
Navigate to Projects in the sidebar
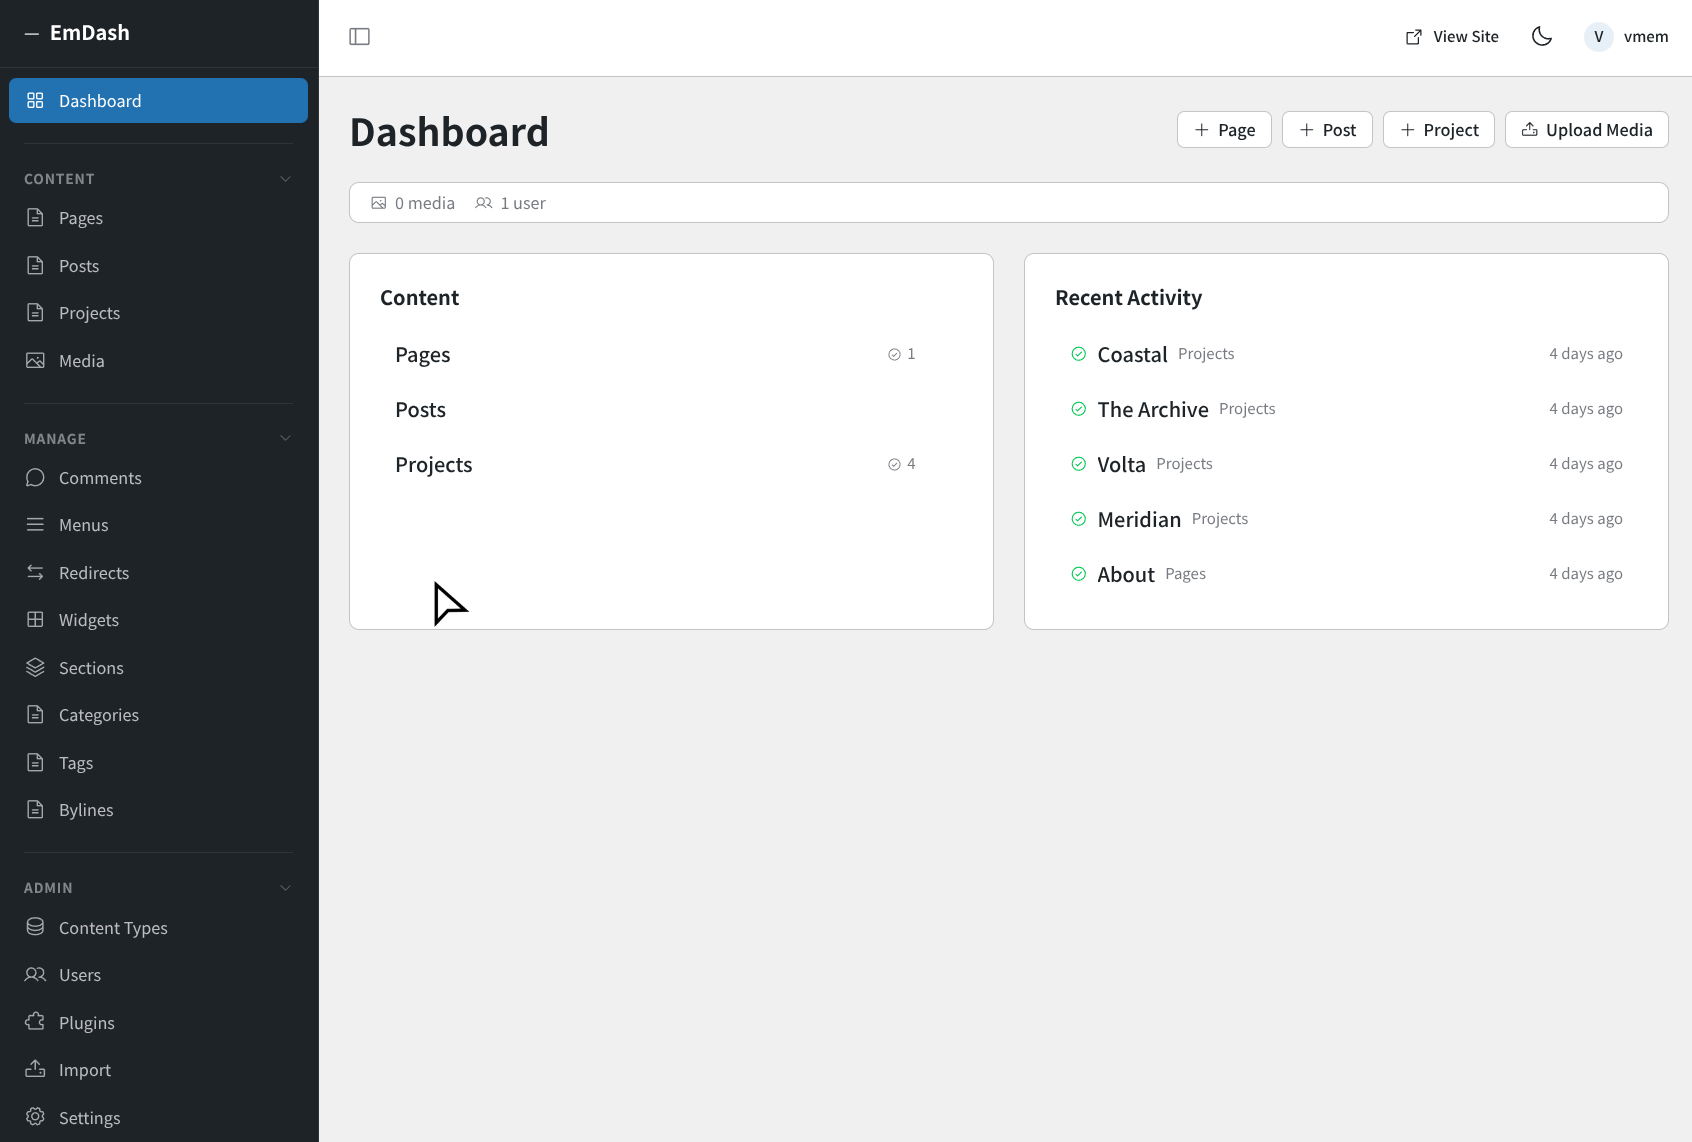[158, 312]
